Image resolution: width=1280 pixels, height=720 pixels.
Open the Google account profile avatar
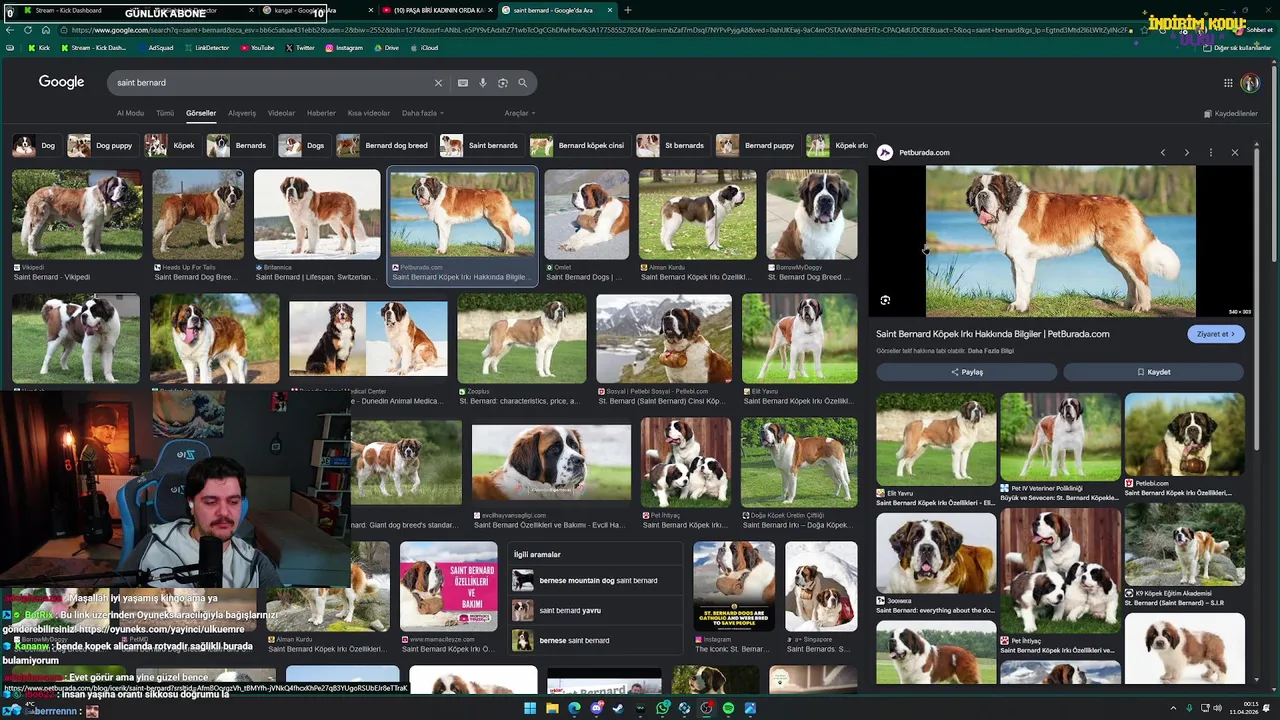[1250, 83]
